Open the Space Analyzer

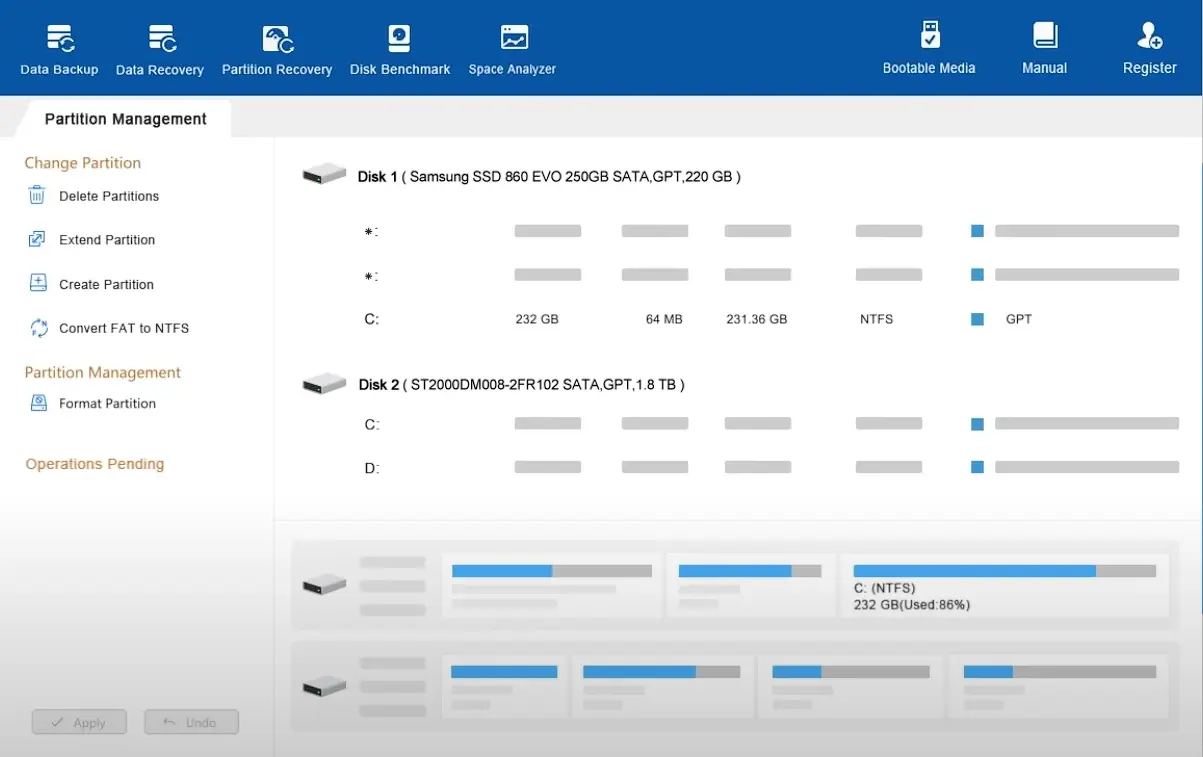[x=512, y=51]
